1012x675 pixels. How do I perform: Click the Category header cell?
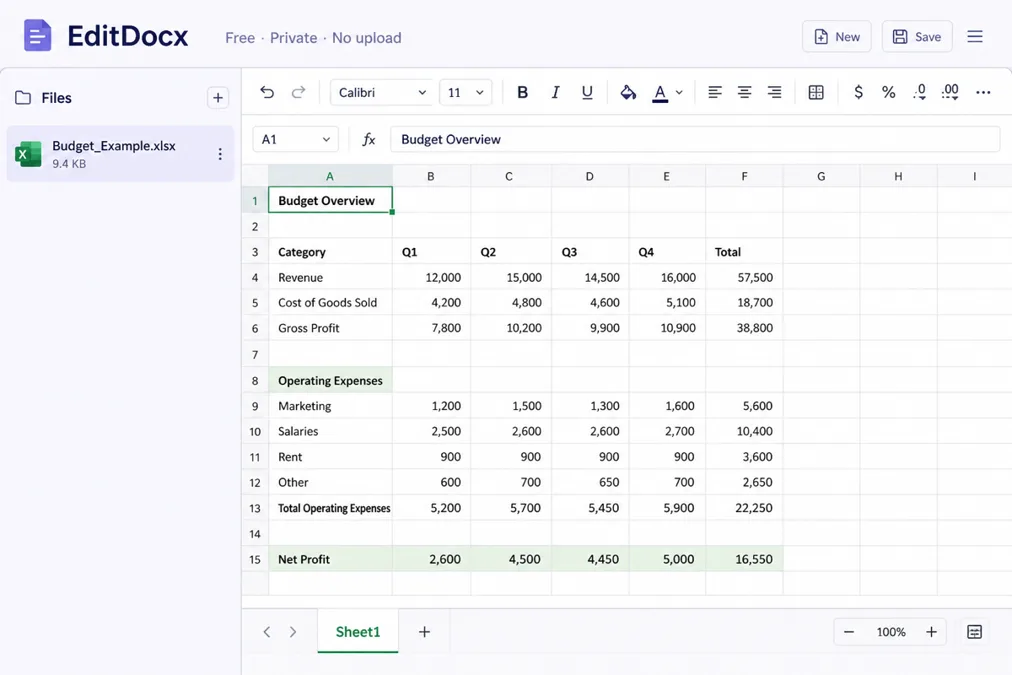tap(330, 252)
